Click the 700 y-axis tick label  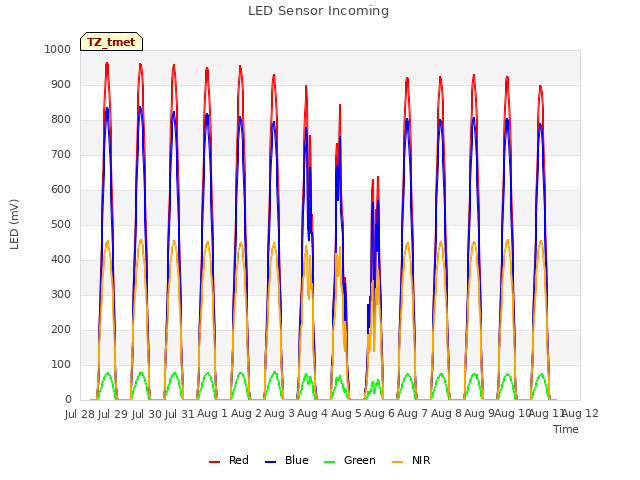61,155
